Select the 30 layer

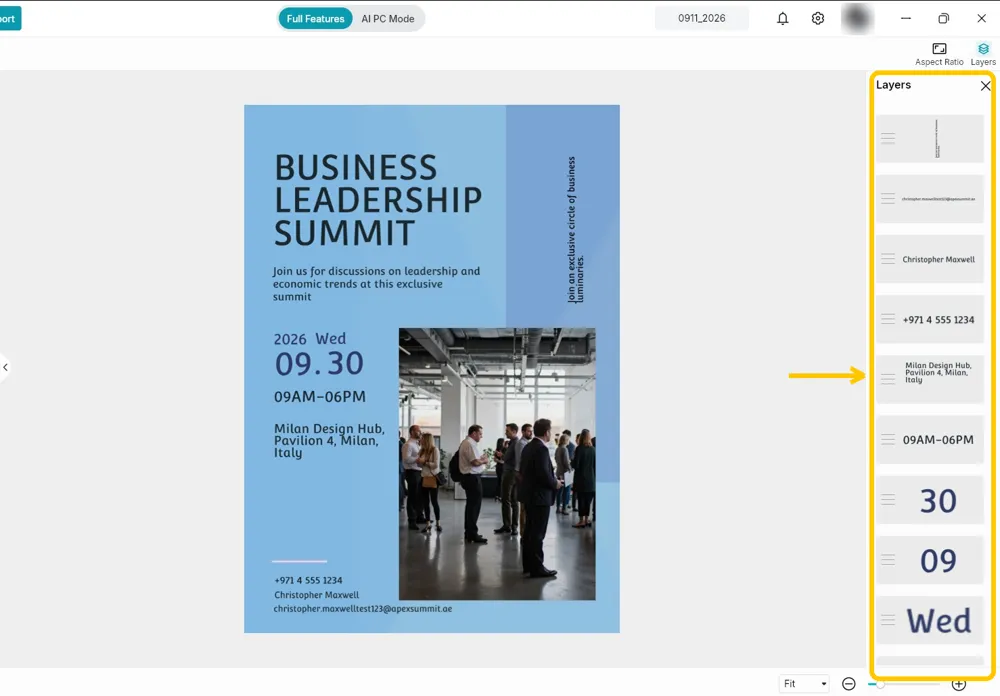point(929,500)
